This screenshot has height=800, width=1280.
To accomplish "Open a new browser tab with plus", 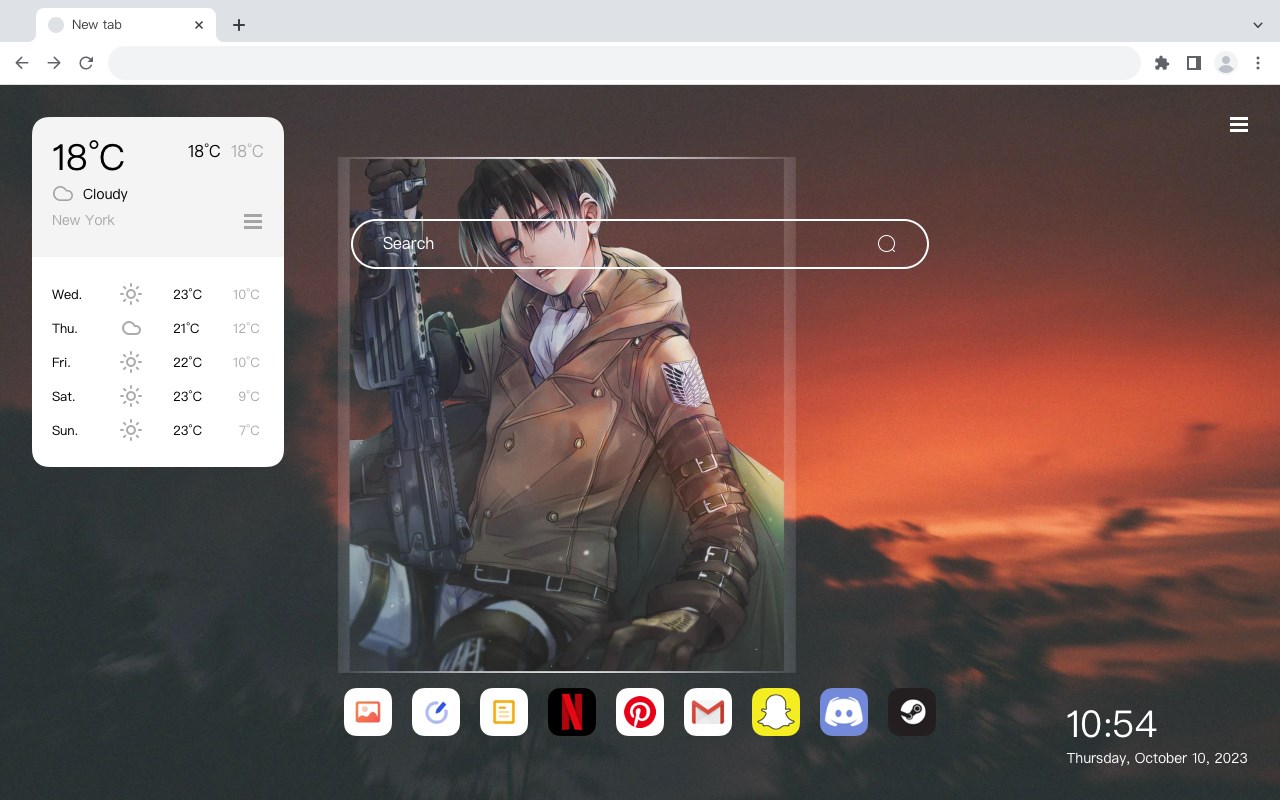I will point(238,25).
